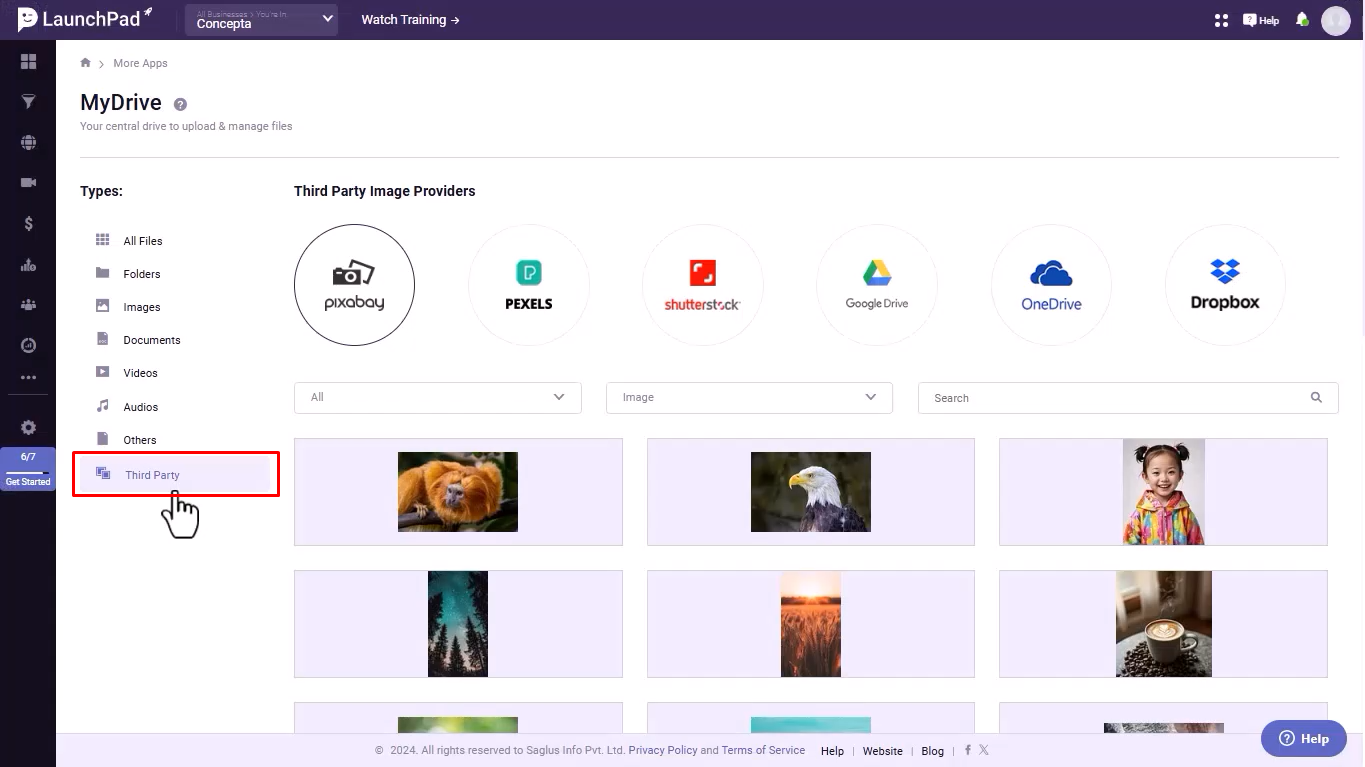This screenshot has width=1365, height=767.
Task: Open the Terms of Service link
Action: [763, 750]
